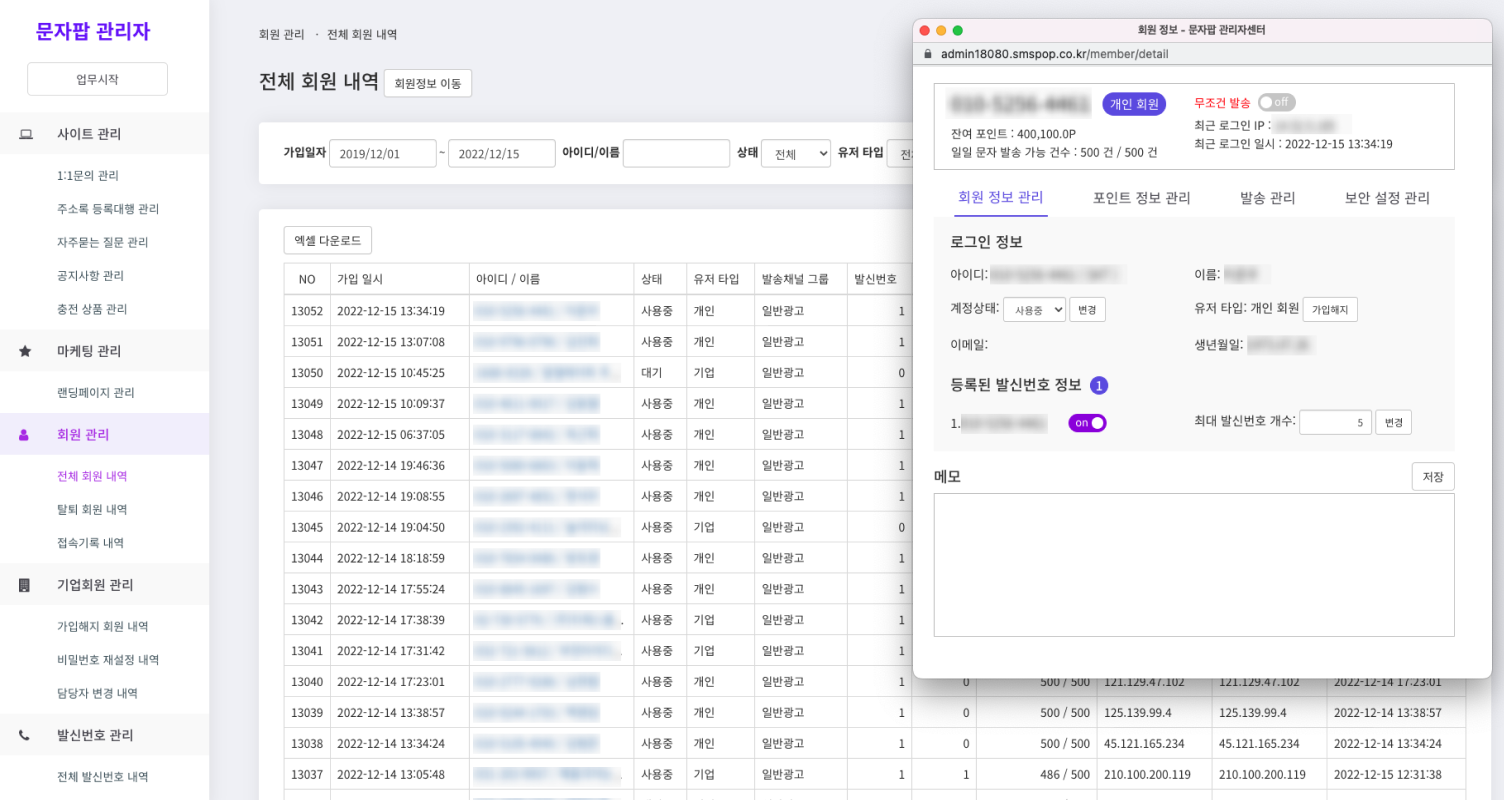The image size is (1504, 800).
Task: Click the end date field 2022/12/15
Action: click(502, 153)
